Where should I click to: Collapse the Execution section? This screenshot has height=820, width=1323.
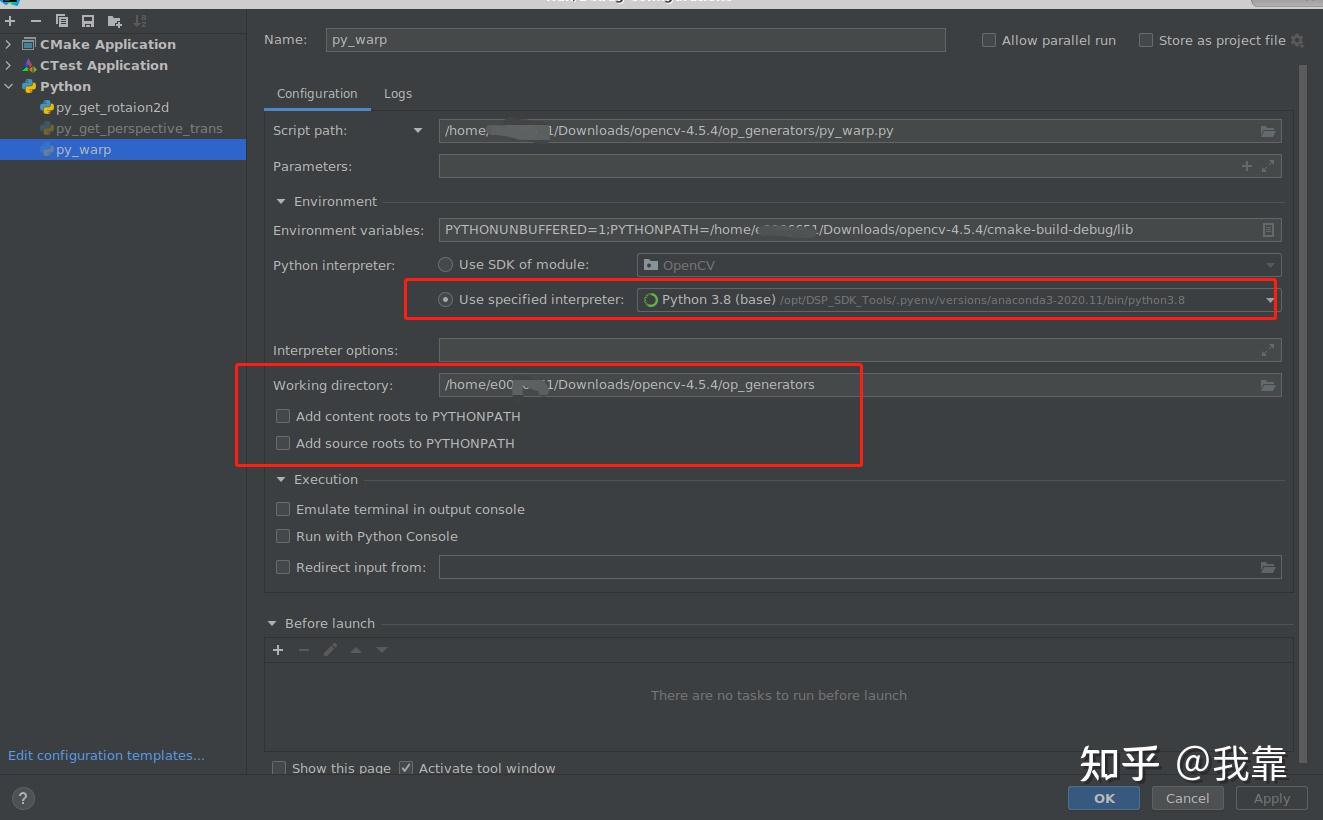tap(281, 480)
